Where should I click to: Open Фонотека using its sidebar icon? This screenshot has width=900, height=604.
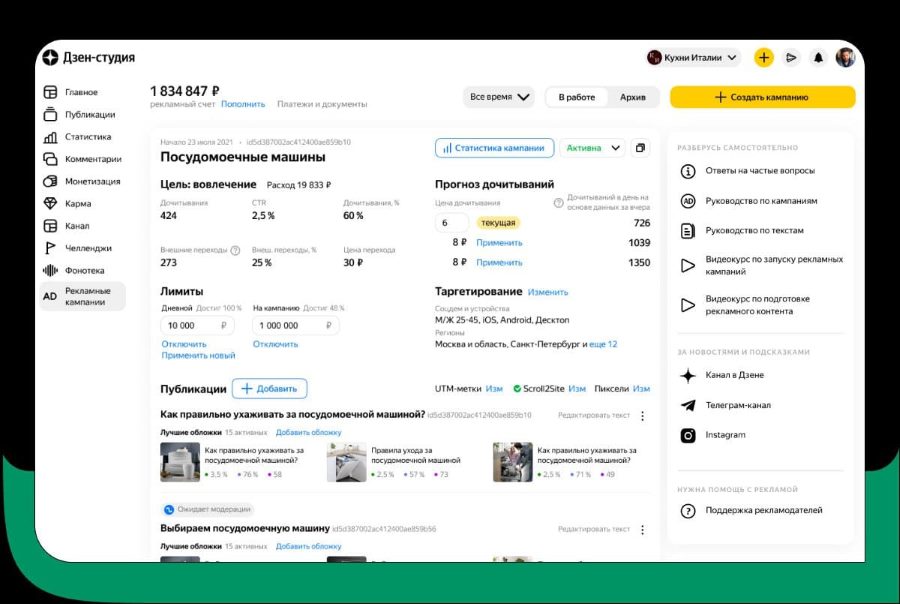[x=50, y=269]
